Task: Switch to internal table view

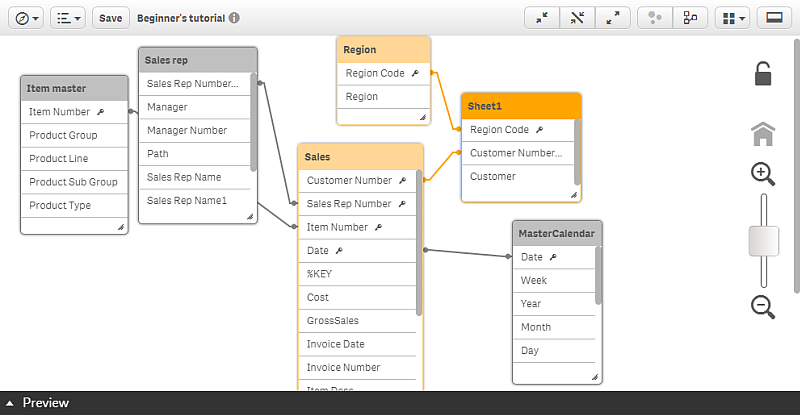Action: click(x=654, y=18)
